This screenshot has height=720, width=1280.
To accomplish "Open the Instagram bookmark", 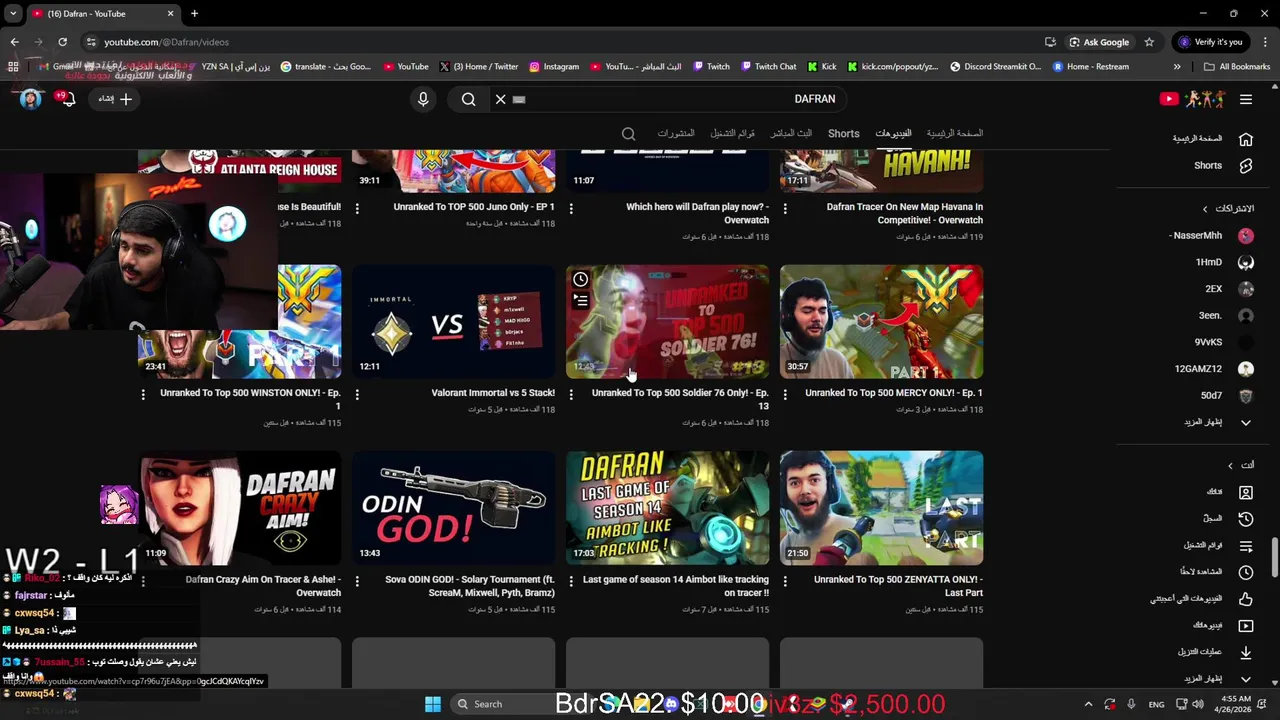I will point(554,67).
